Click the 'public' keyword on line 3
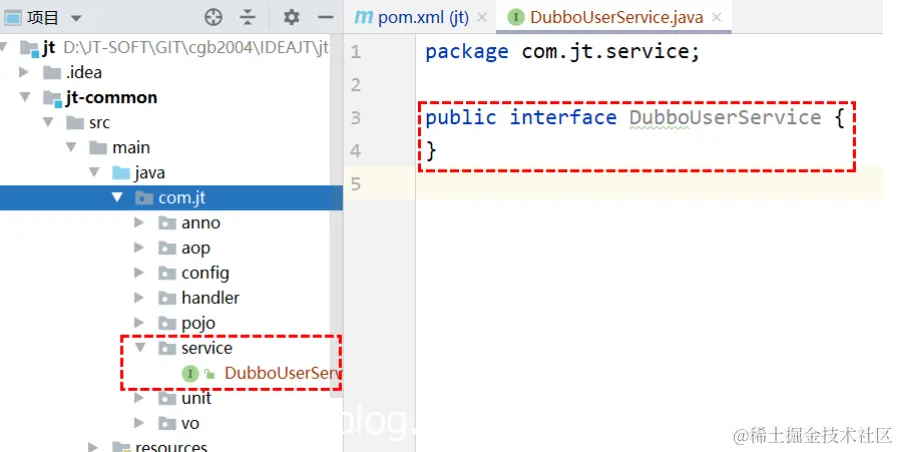This screenshot has width=899, height=452. point(460,118)
